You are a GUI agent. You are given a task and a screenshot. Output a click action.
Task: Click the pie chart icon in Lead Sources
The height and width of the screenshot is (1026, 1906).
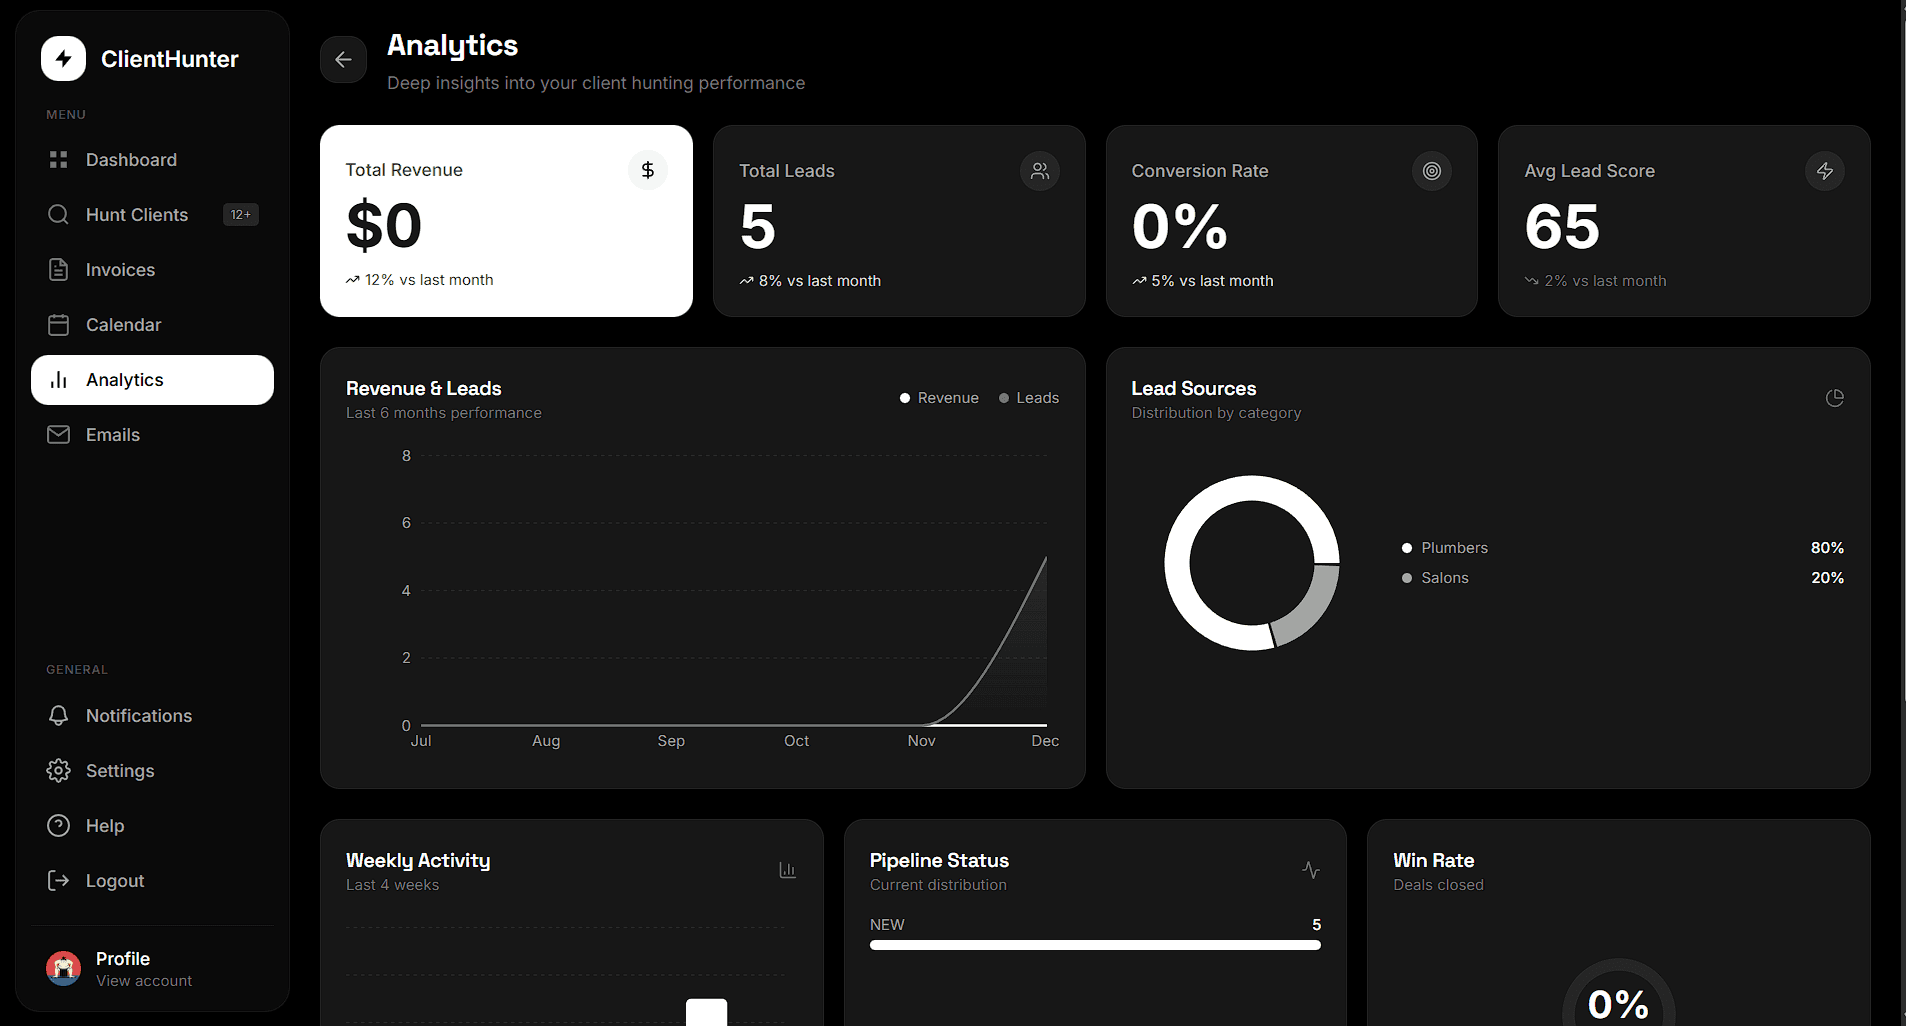1834,398
